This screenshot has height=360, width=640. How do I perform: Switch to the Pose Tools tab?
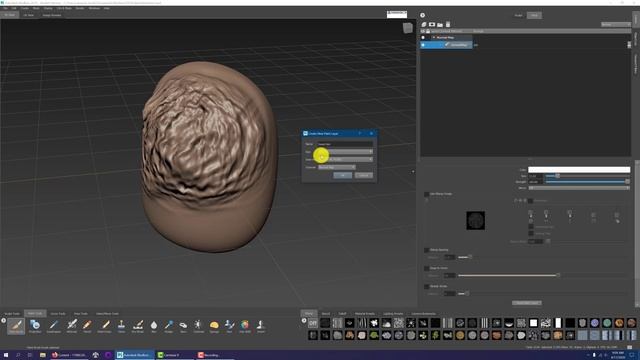click(x=81, y=313)
